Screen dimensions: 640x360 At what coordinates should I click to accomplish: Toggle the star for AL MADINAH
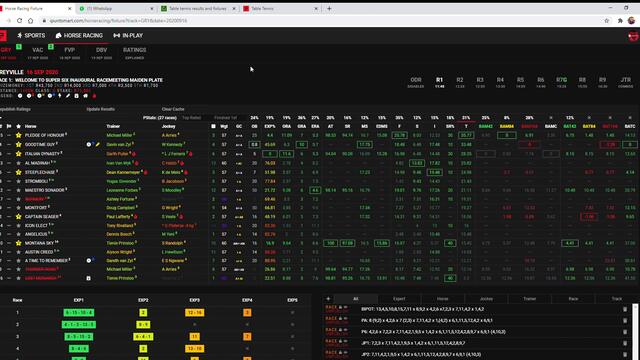coord(18,163)
